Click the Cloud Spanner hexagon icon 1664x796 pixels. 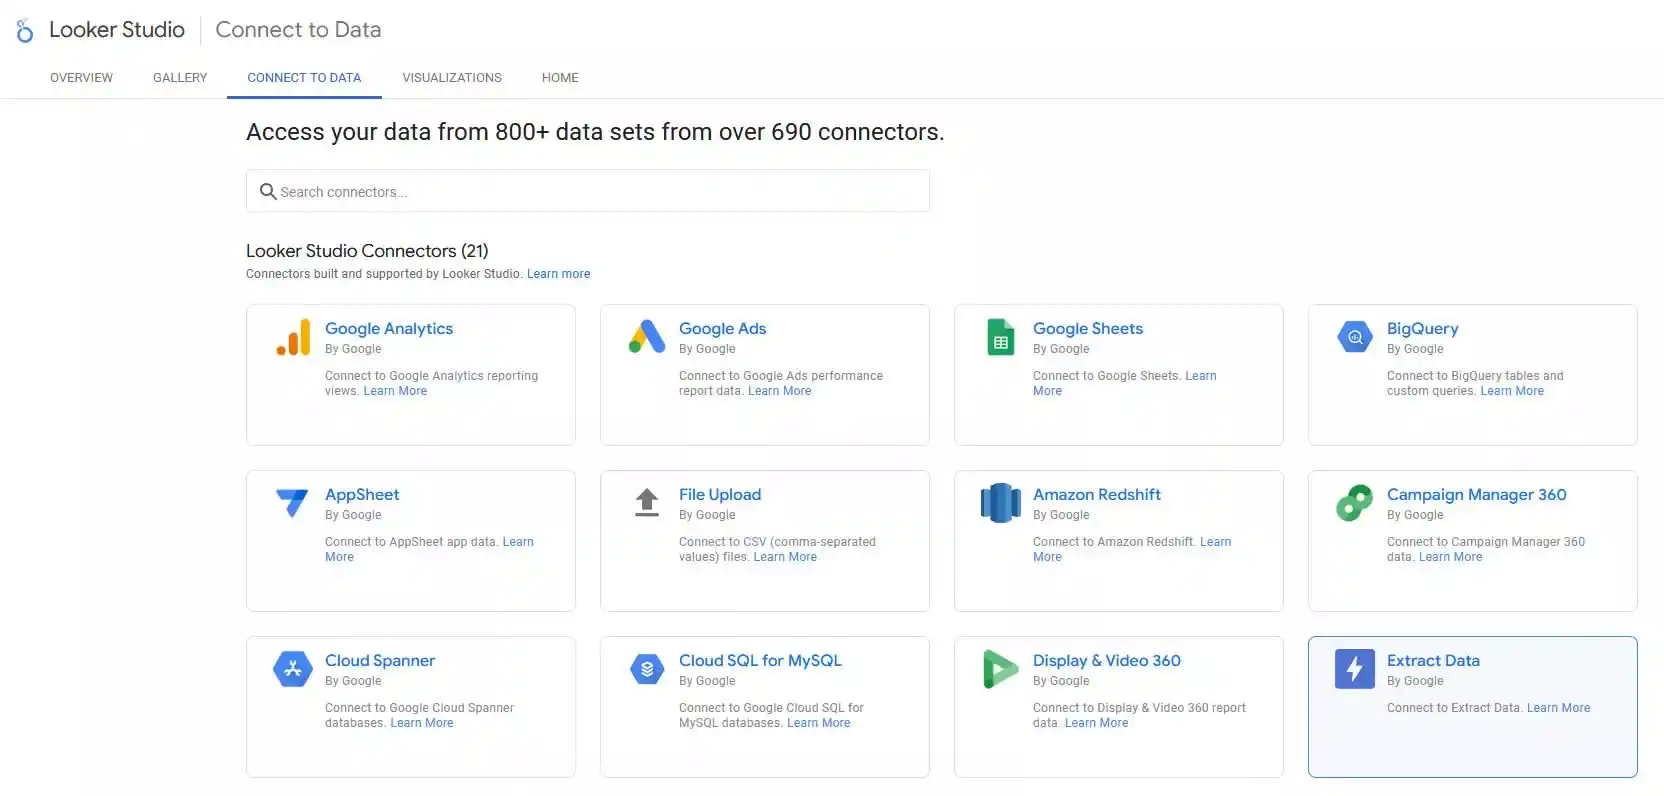293,669
